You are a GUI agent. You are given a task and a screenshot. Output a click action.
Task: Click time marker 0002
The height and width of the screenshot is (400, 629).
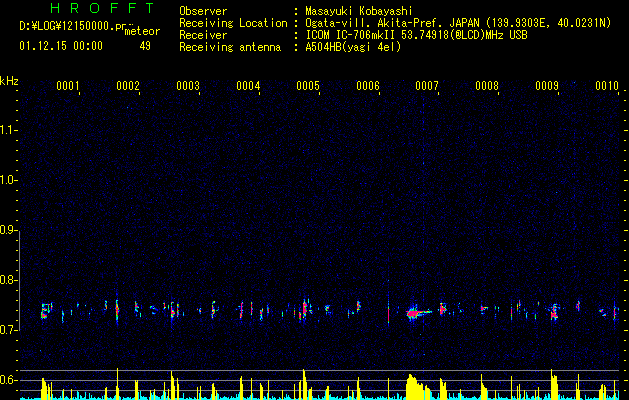[128, 86]
